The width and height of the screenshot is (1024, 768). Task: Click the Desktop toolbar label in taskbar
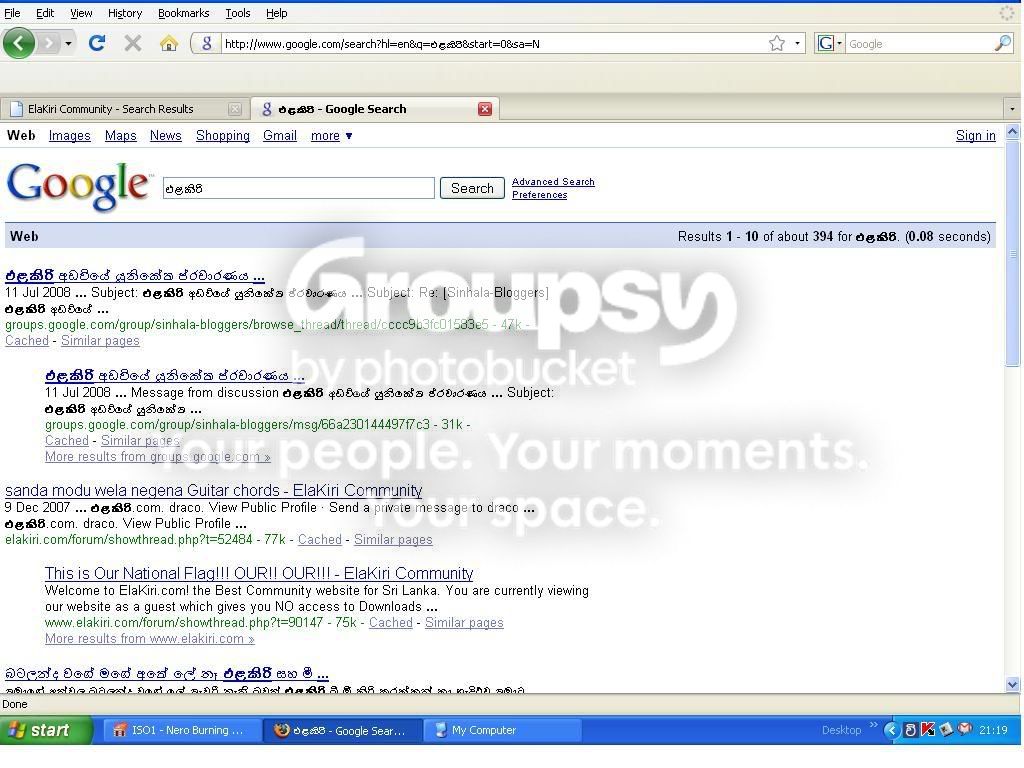tap(841, 730)
